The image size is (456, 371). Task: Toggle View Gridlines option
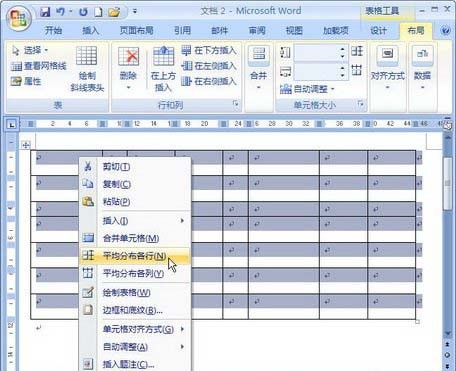click(39, 66)
